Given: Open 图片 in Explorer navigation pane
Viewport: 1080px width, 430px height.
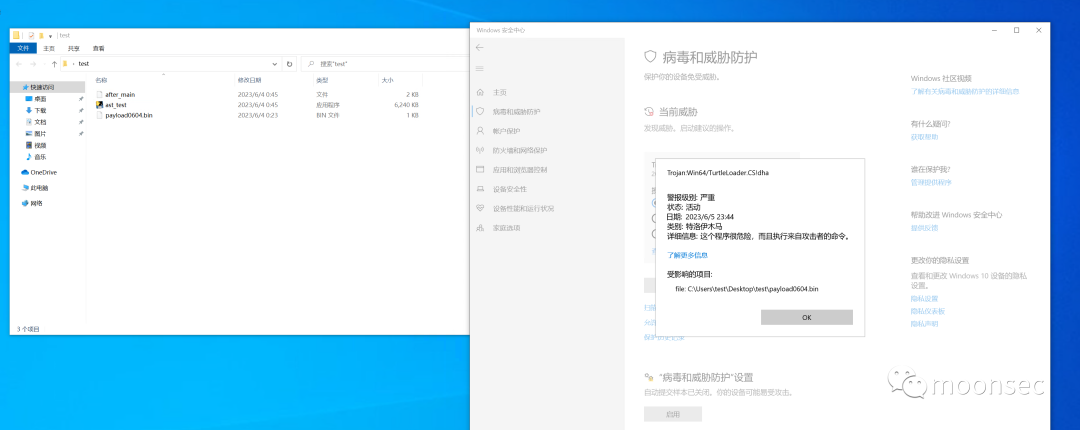Looking at the screenshot, I should coord(40,134).
